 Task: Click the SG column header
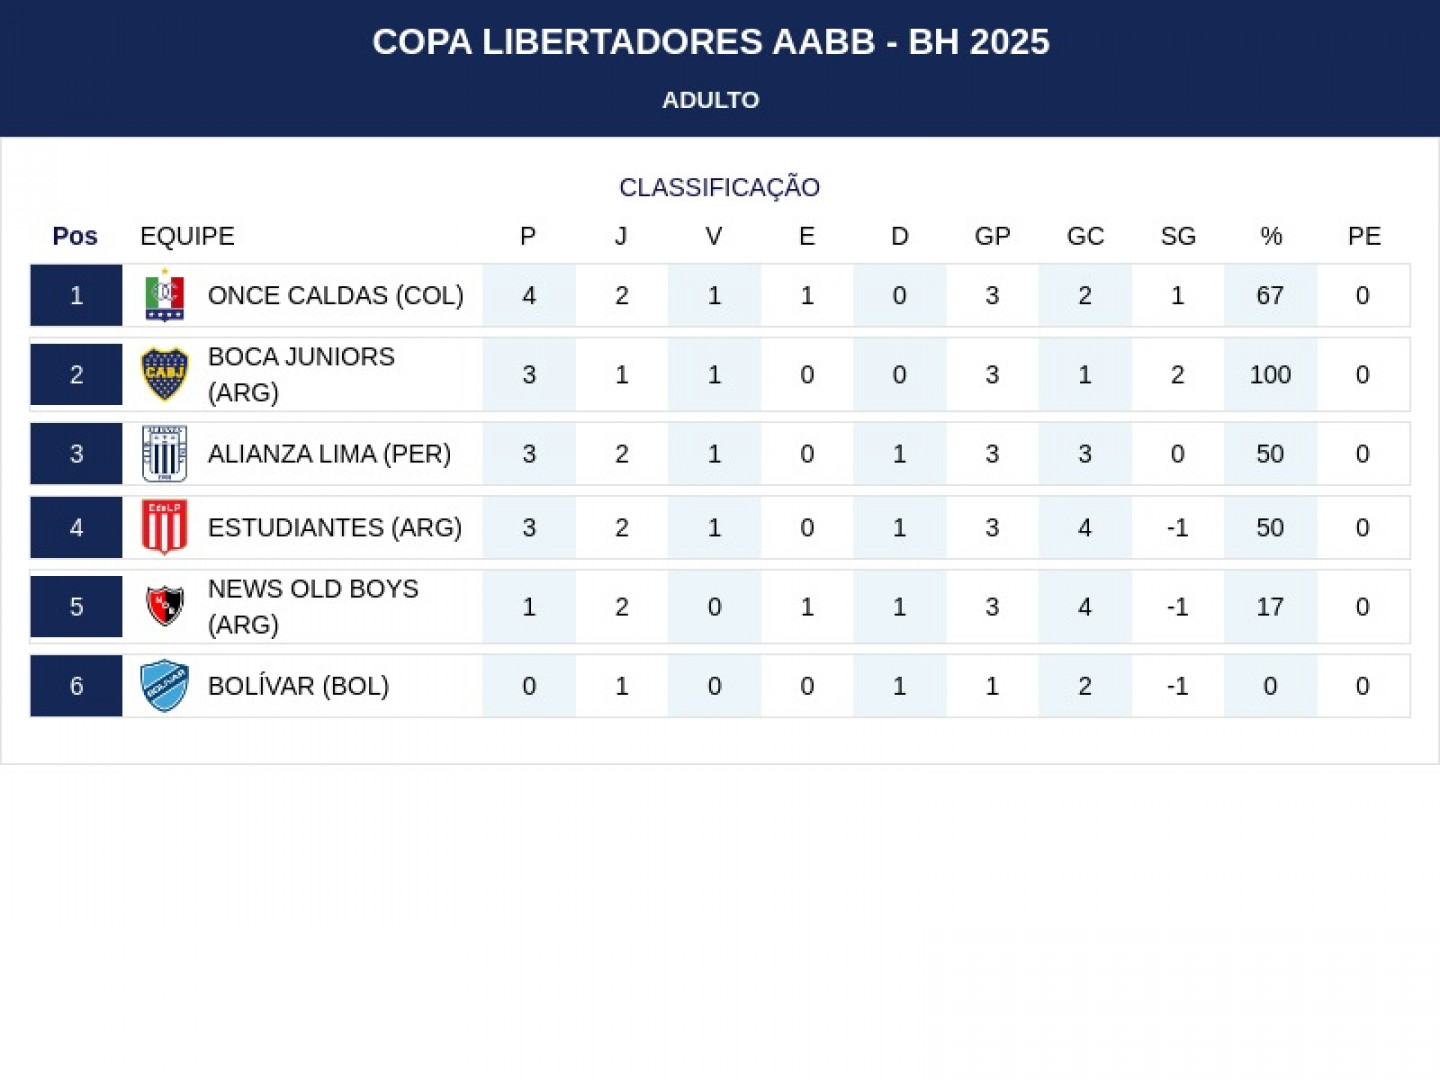(x=1178, y=236)
